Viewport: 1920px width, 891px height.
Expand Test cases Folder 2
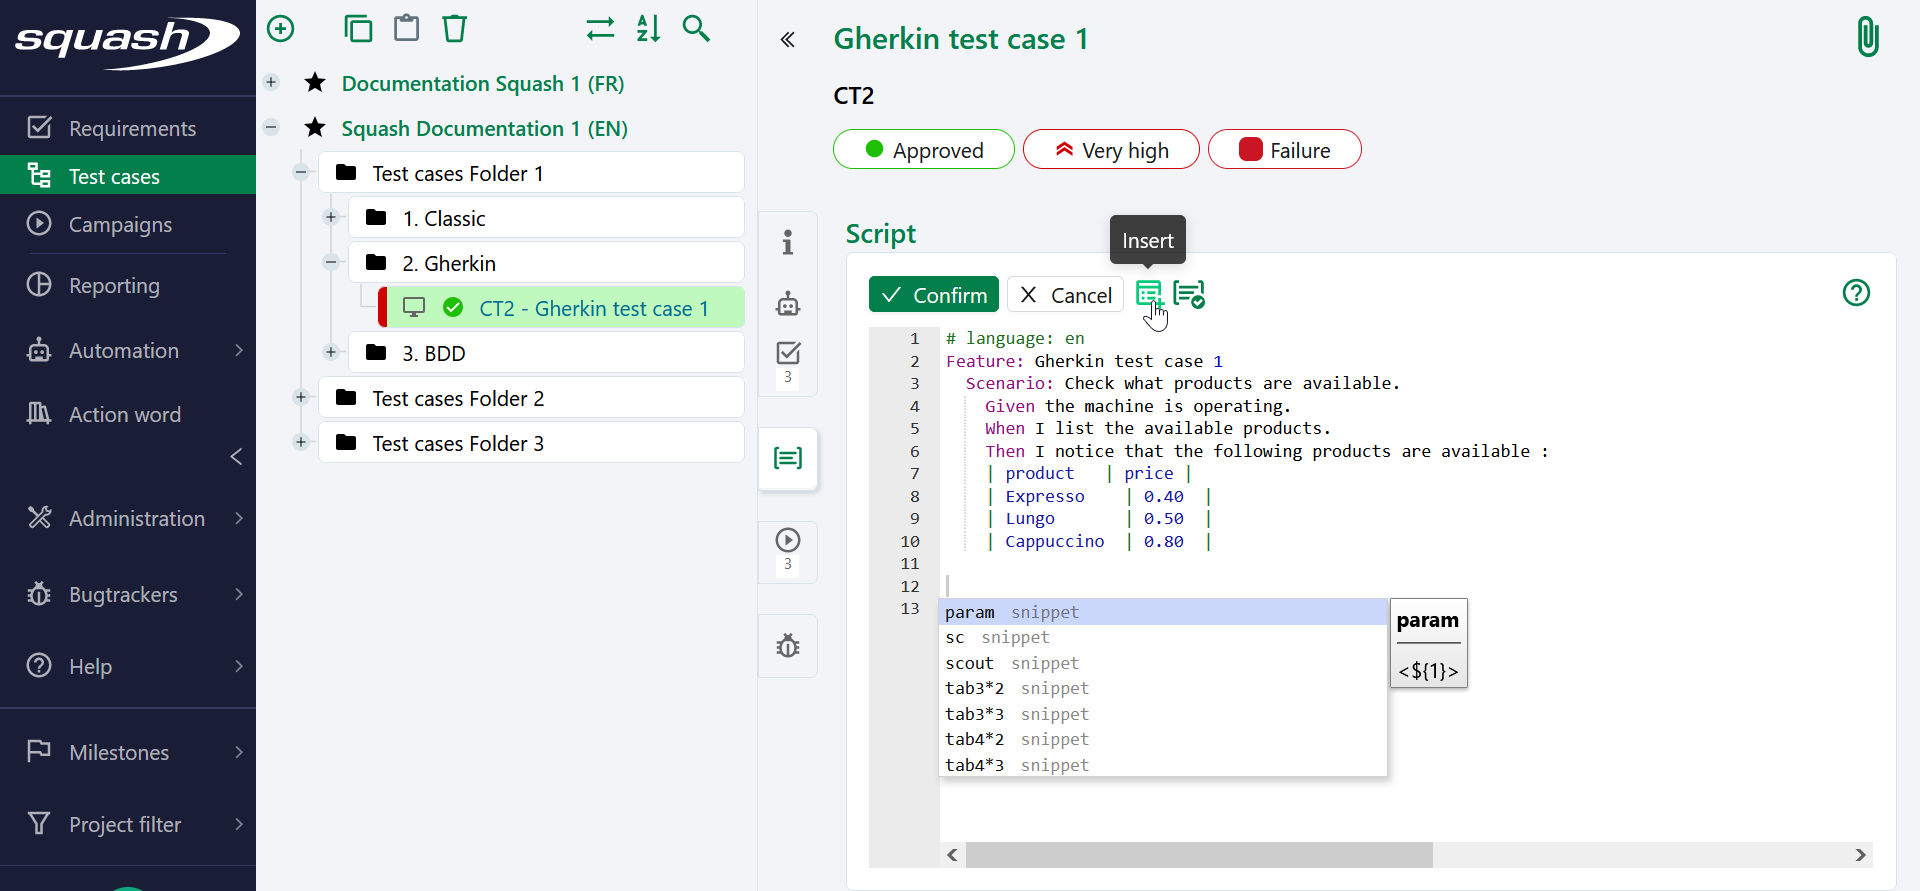click(x=301, y=398)
